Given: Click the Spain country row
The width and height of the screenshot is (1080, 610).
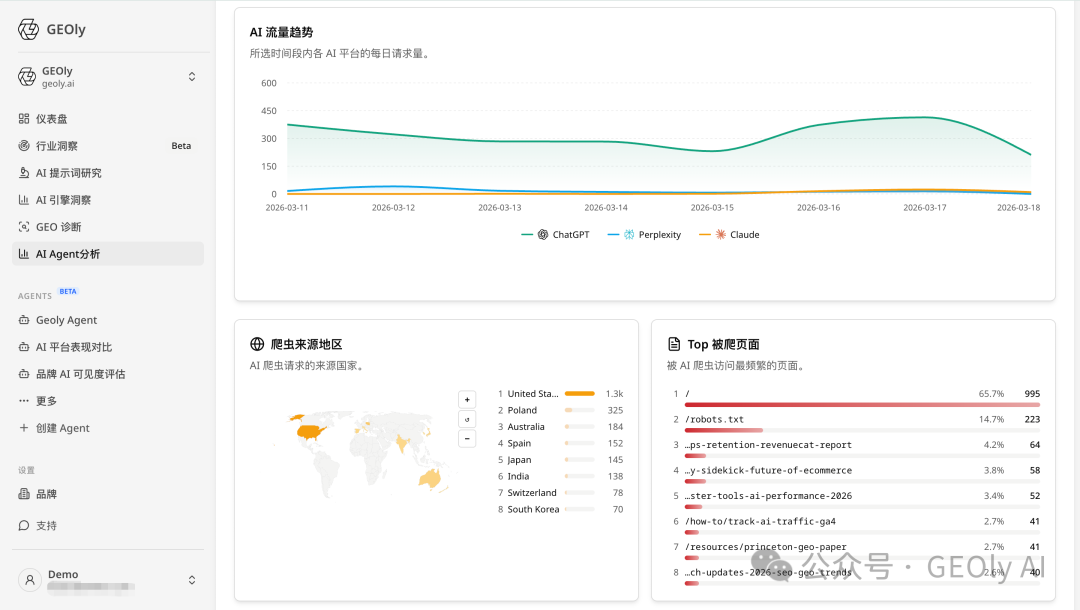Looking at the screenshot, I should pyautogui.click(x=561, y=443).
